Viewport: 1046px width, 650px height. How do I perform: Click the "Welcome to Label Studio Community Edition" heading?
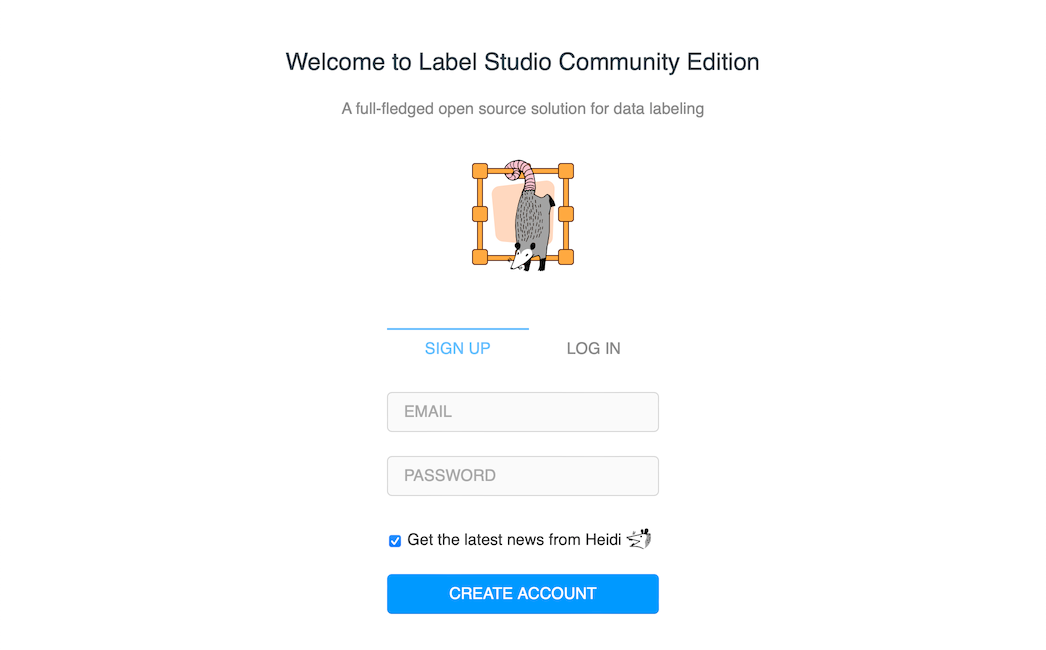pyautogui.click(x=522, y=62)
